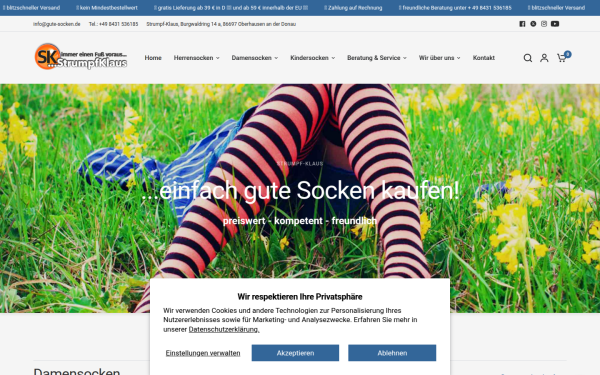Open the Kontakt menu item
This screenshot has height=375, width=600.
[484, 58]
